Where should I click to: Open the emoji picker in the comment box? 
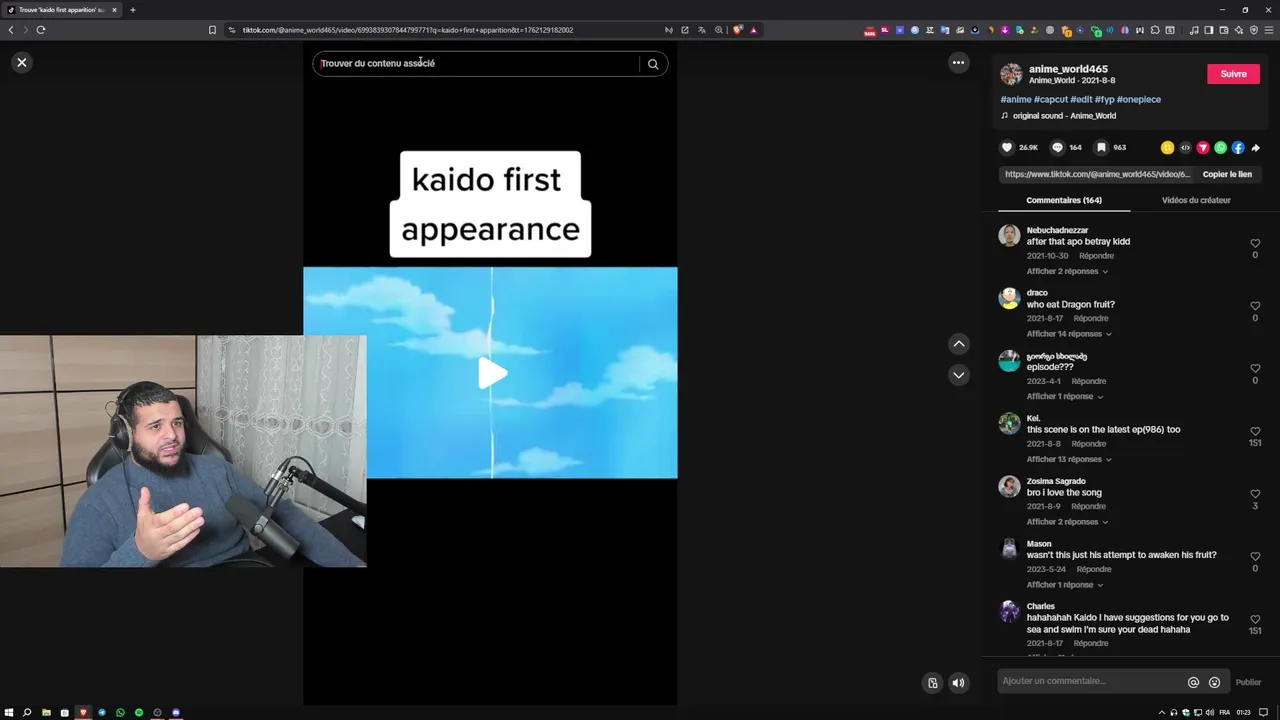tap(1214, 682)
